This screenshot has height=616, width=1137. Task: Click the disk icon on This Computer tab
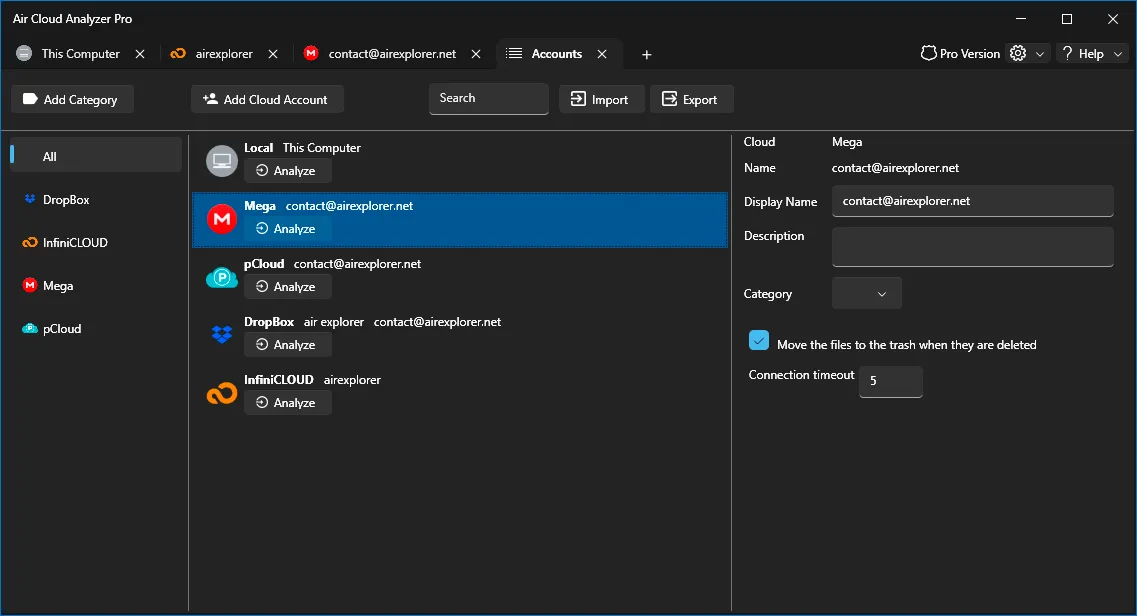coord(24,53)
